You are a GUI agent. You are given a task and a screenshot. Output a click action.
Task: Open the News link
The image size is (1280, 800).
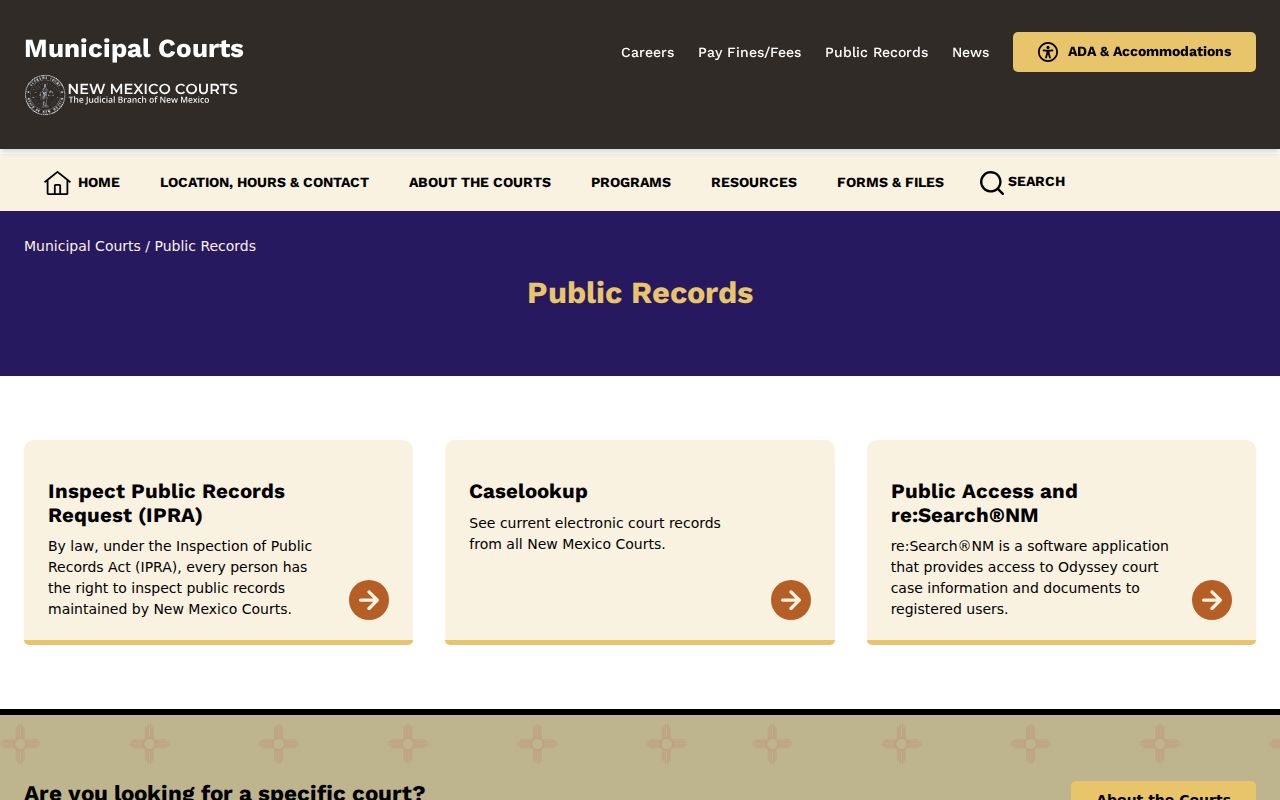[x=970, y=52]
